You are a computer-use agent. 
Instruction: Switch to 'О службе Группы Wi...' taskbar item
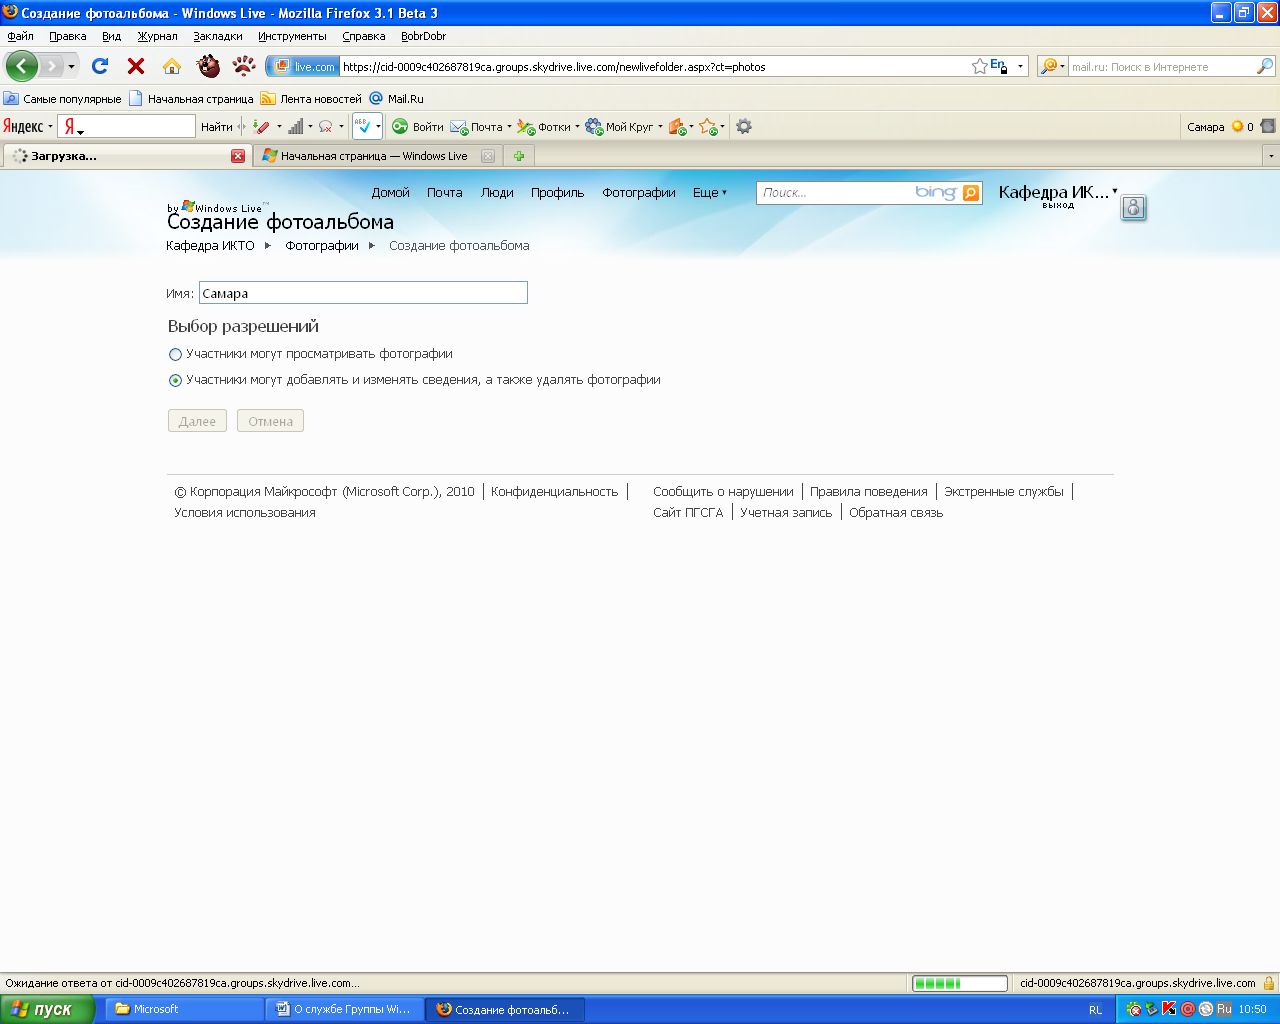coord(345,1009)
